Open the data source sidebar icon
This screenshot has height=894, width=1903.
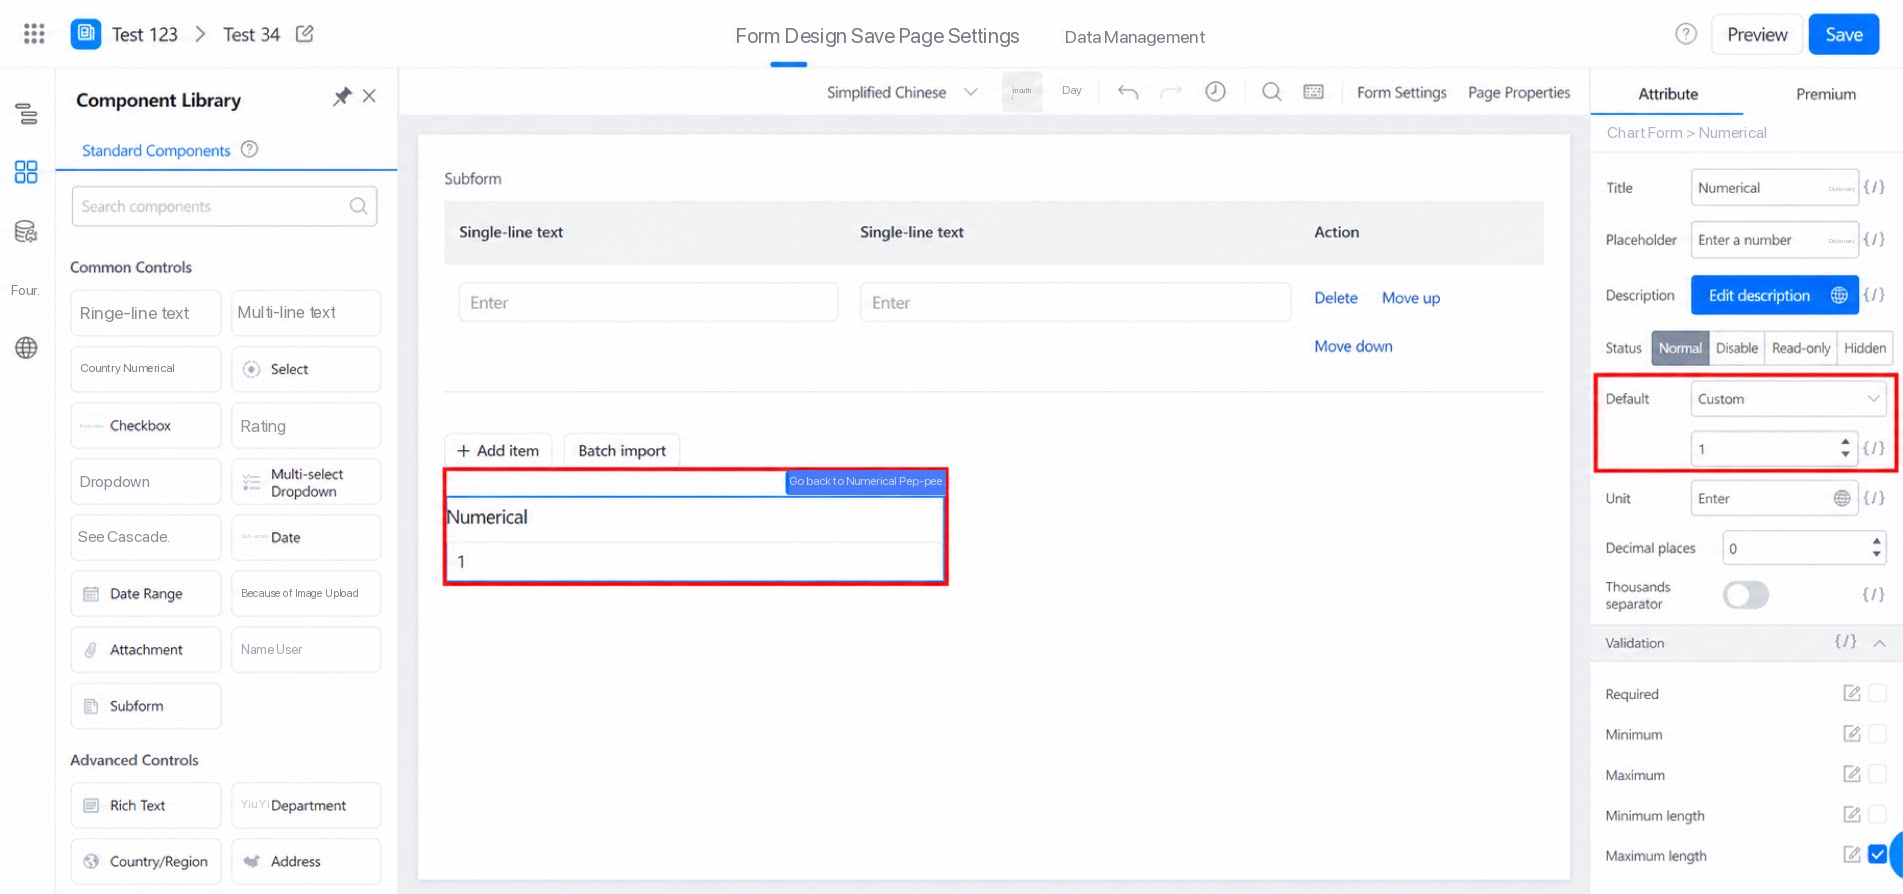[x=26, y=232]
